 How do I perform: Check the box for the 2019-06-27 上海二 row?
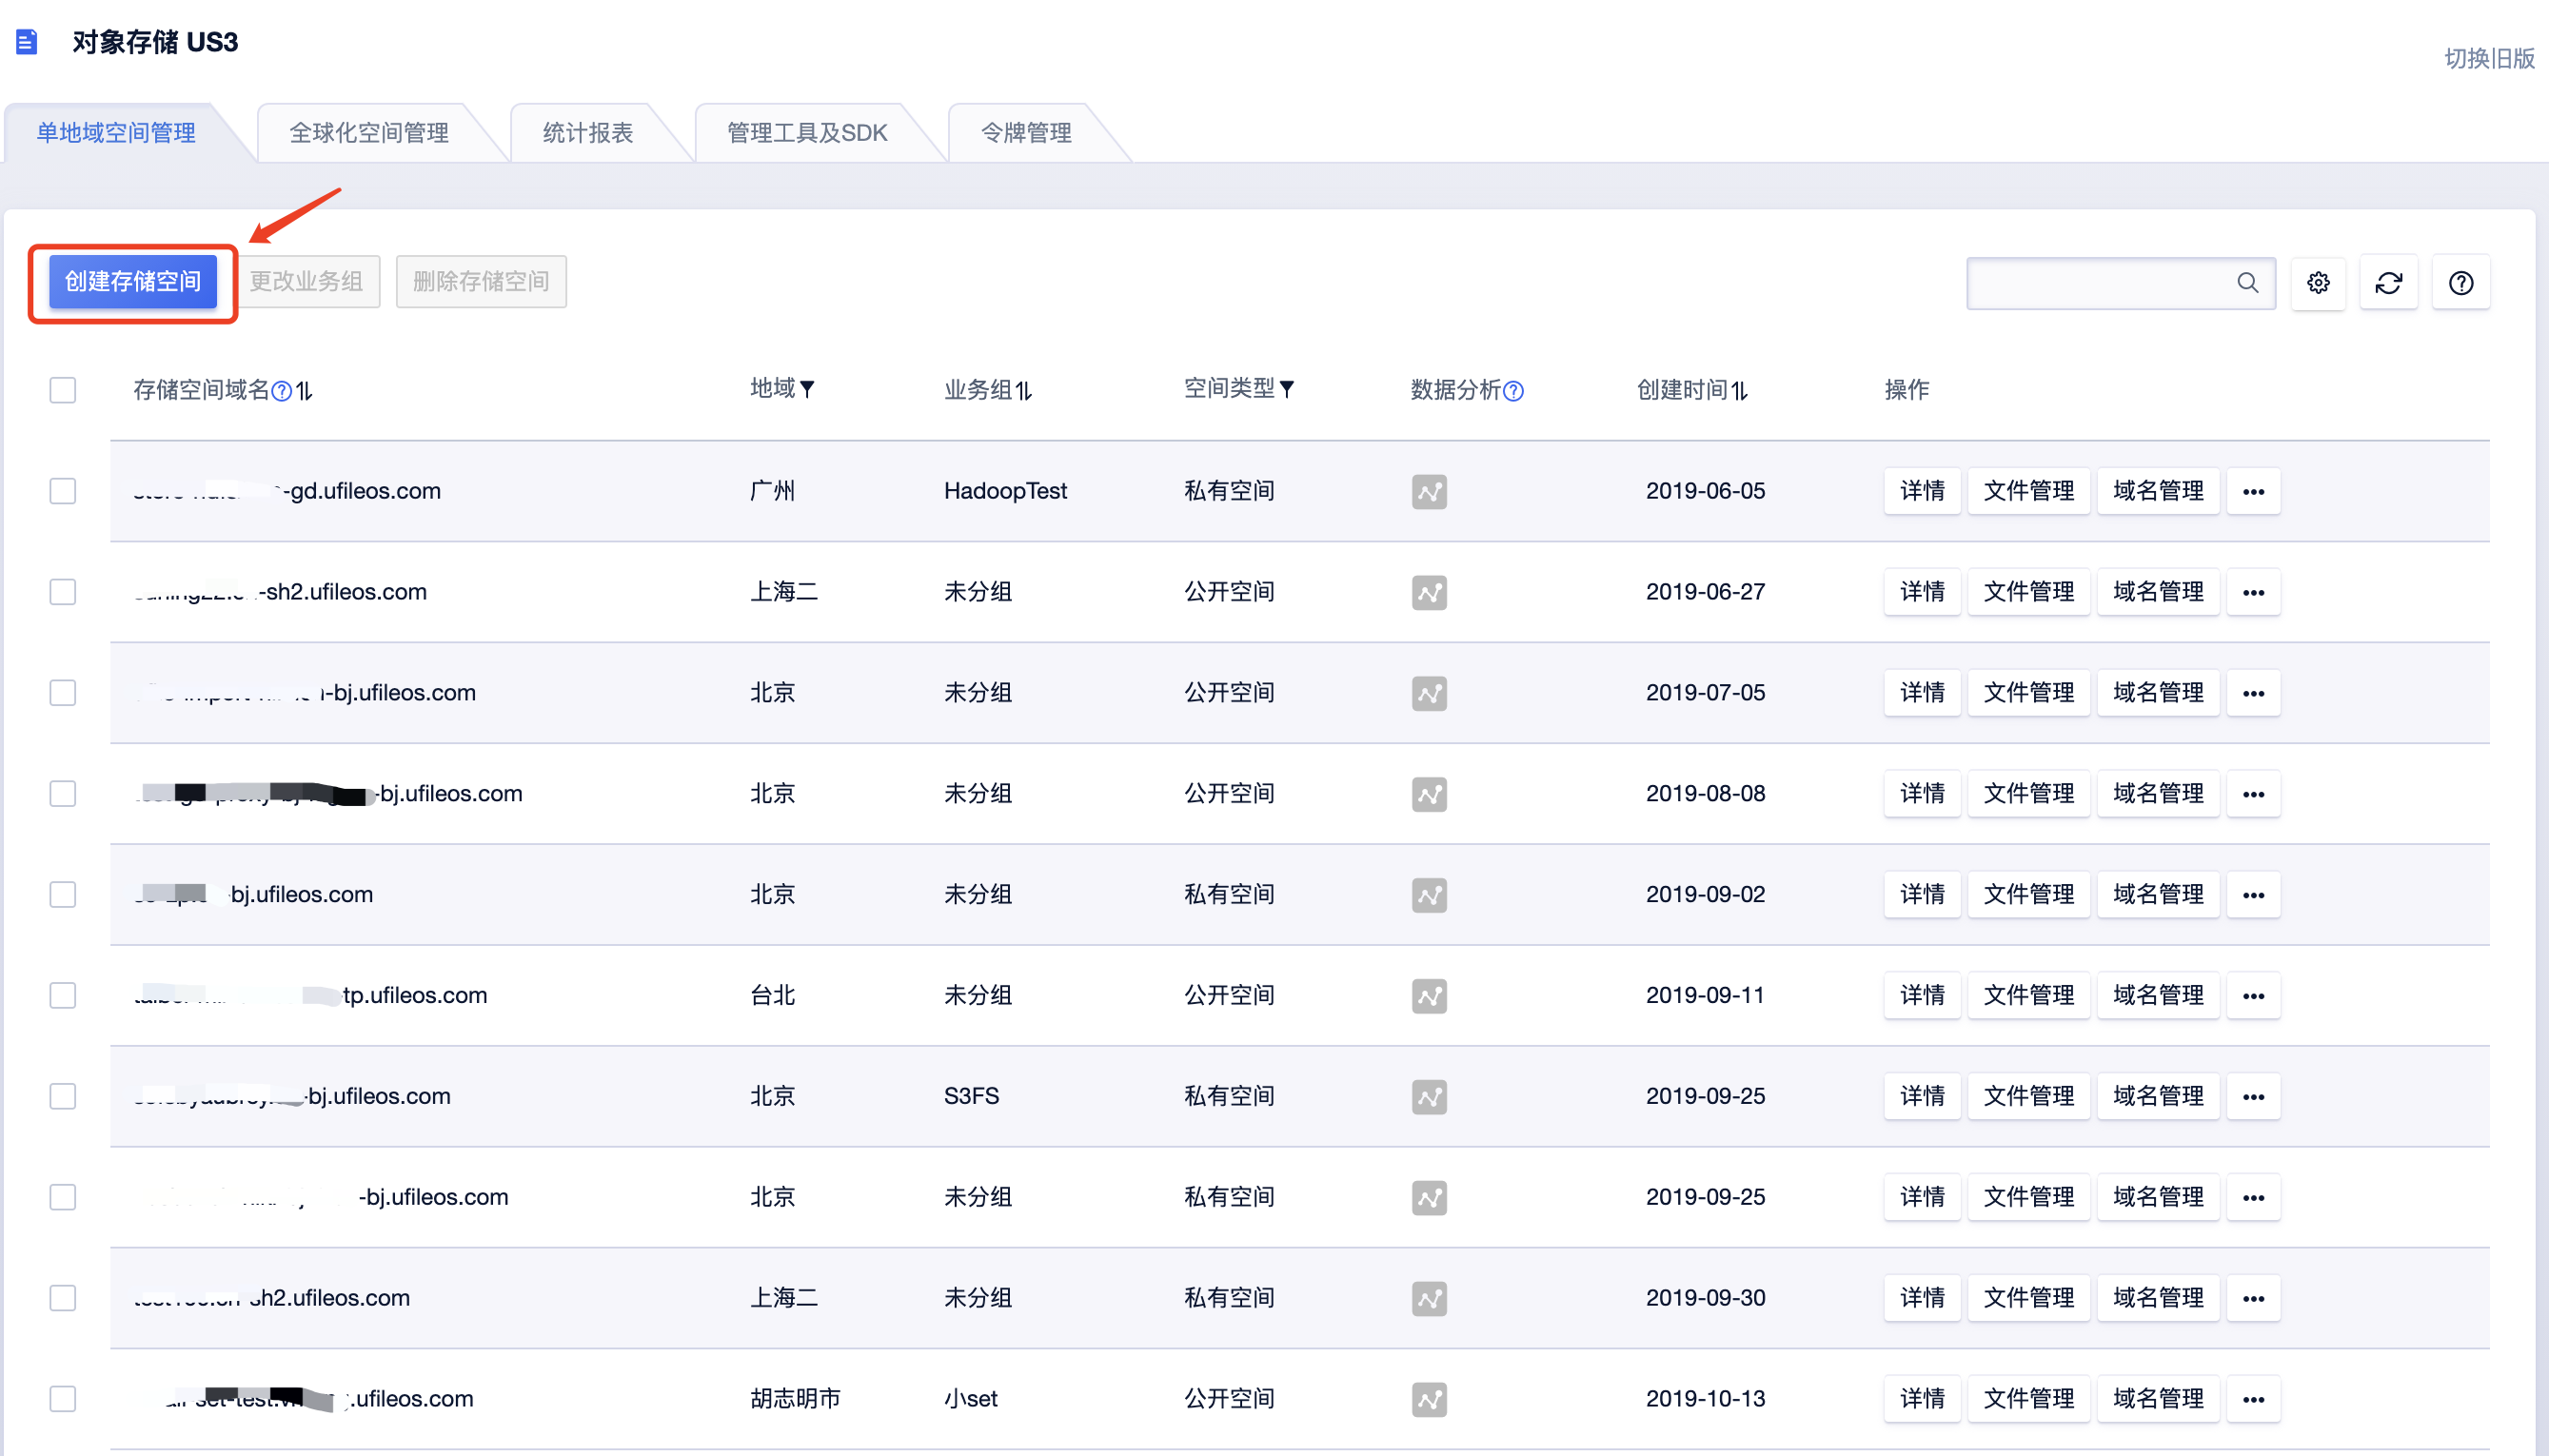pos(63,592)
